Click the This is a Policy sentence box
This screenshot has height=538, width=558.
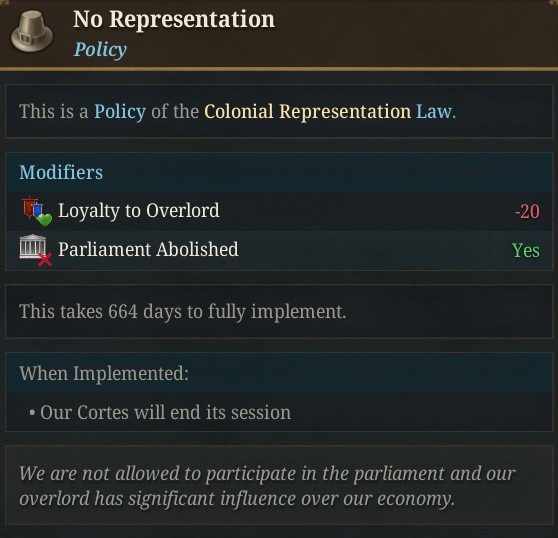point(279,111)
